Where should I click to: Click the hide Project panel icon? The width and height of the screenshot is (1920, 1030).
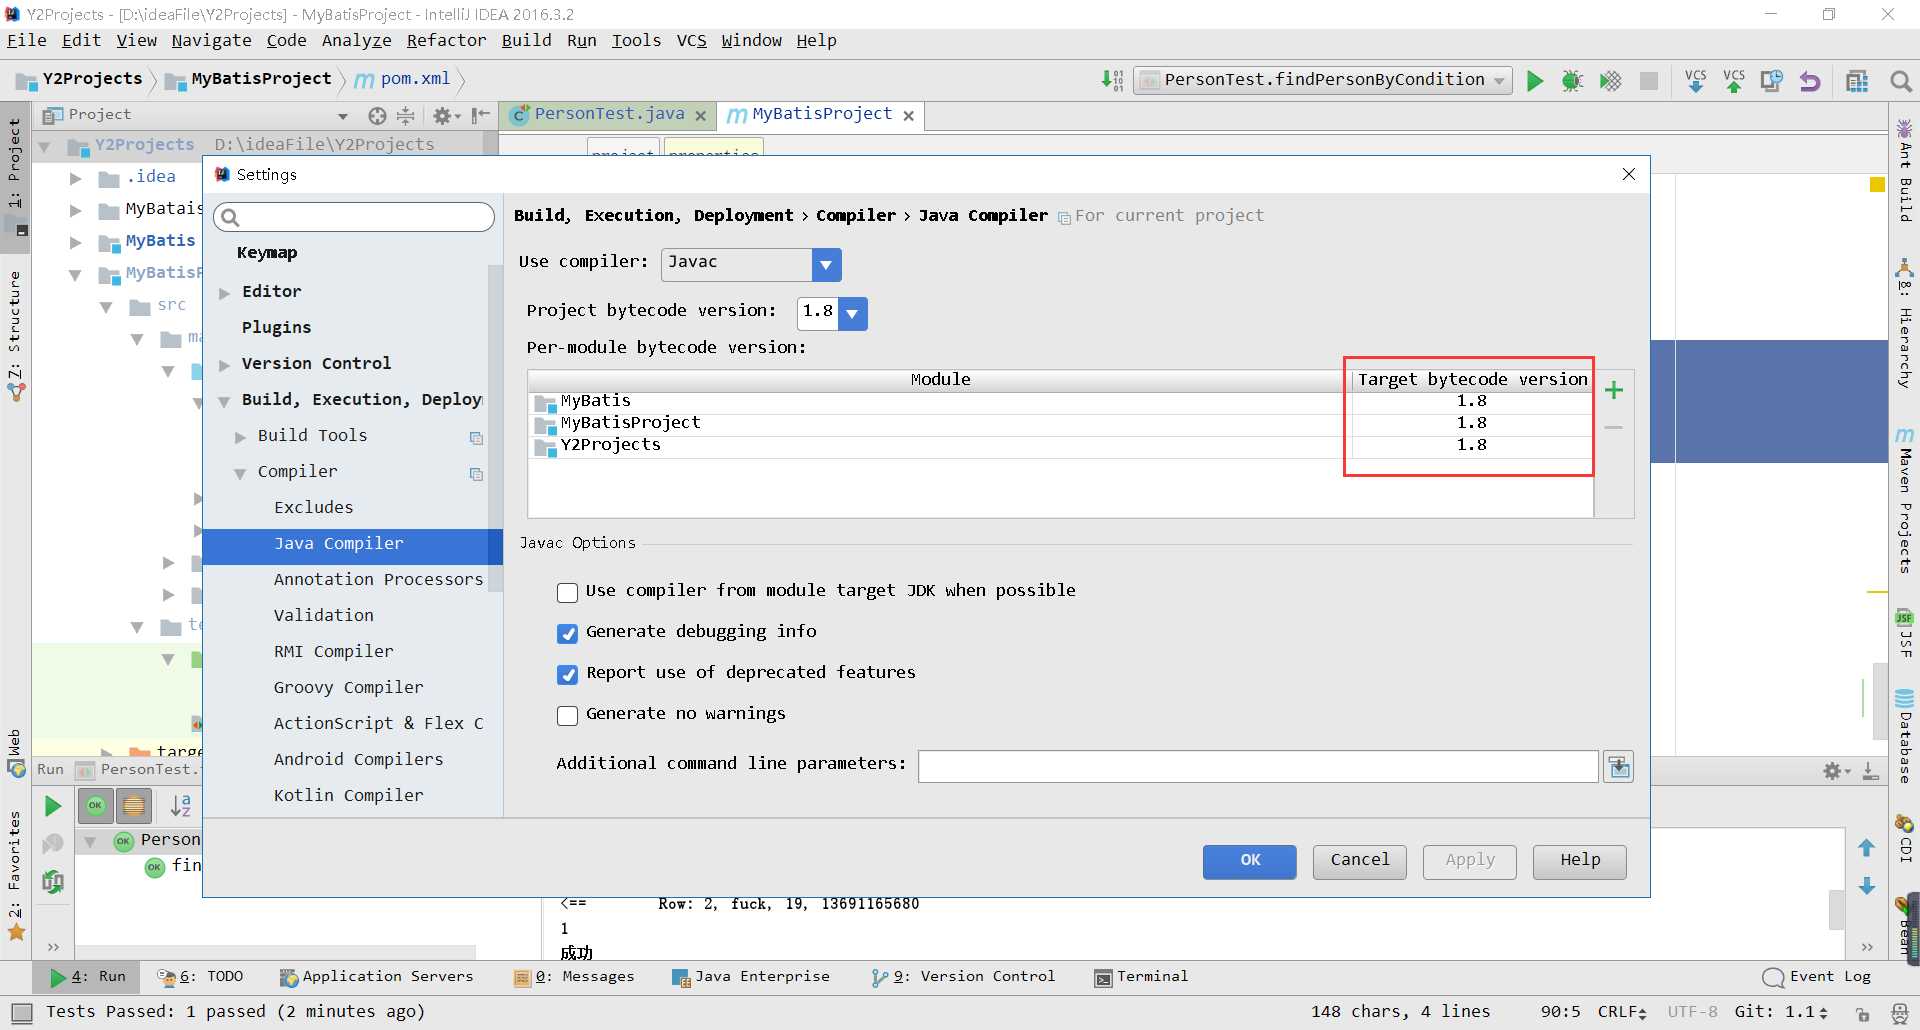(x=481, y=116)
